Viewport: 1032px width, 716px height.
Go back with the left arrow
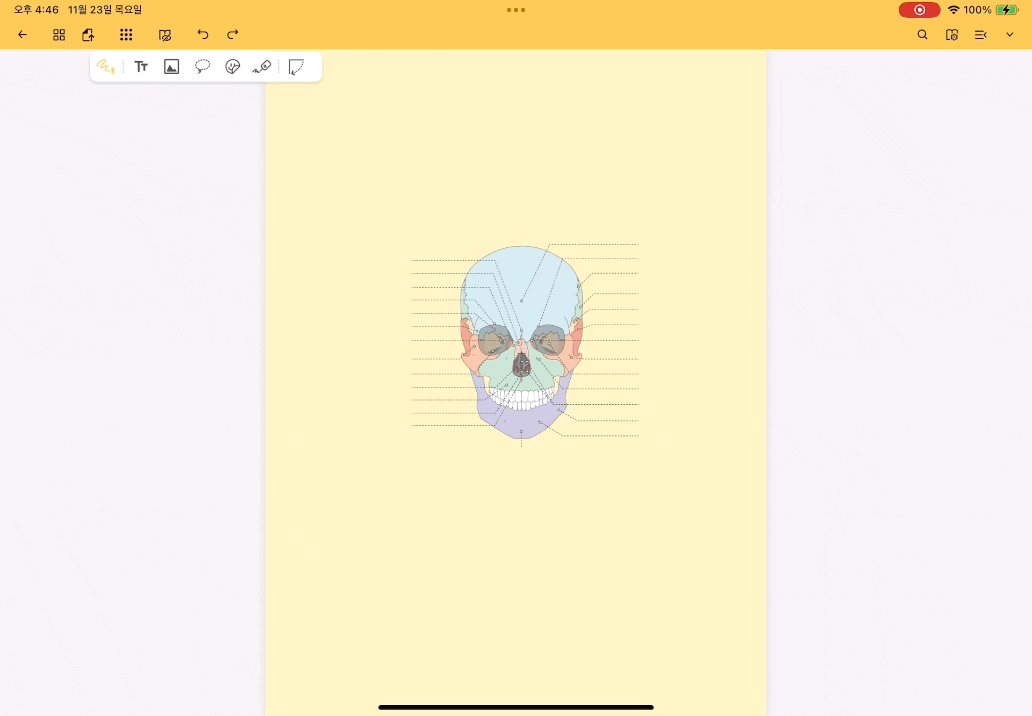tap(22, 35)
